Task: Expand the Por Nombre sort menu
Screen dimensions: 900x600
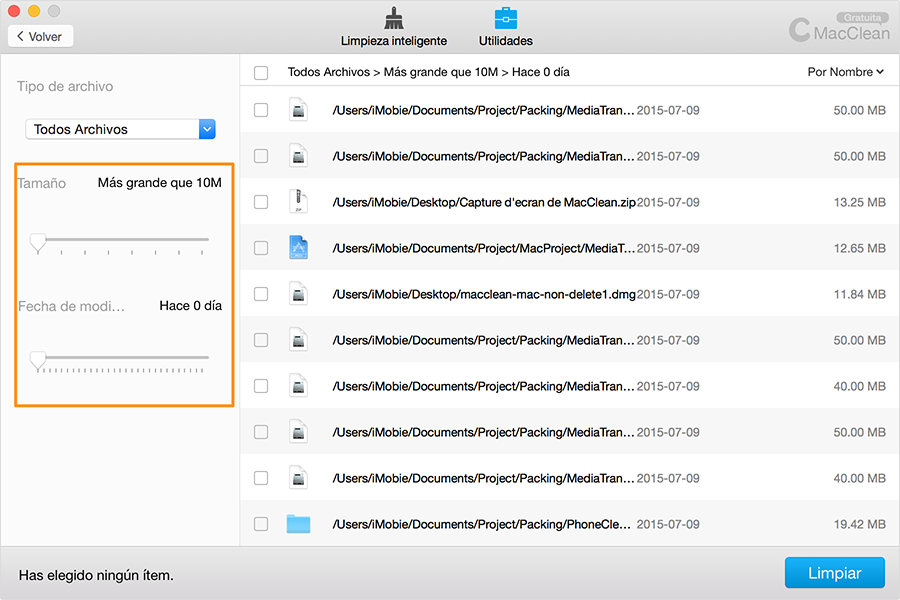Action: pyautogui.click(x=845, y=72)
